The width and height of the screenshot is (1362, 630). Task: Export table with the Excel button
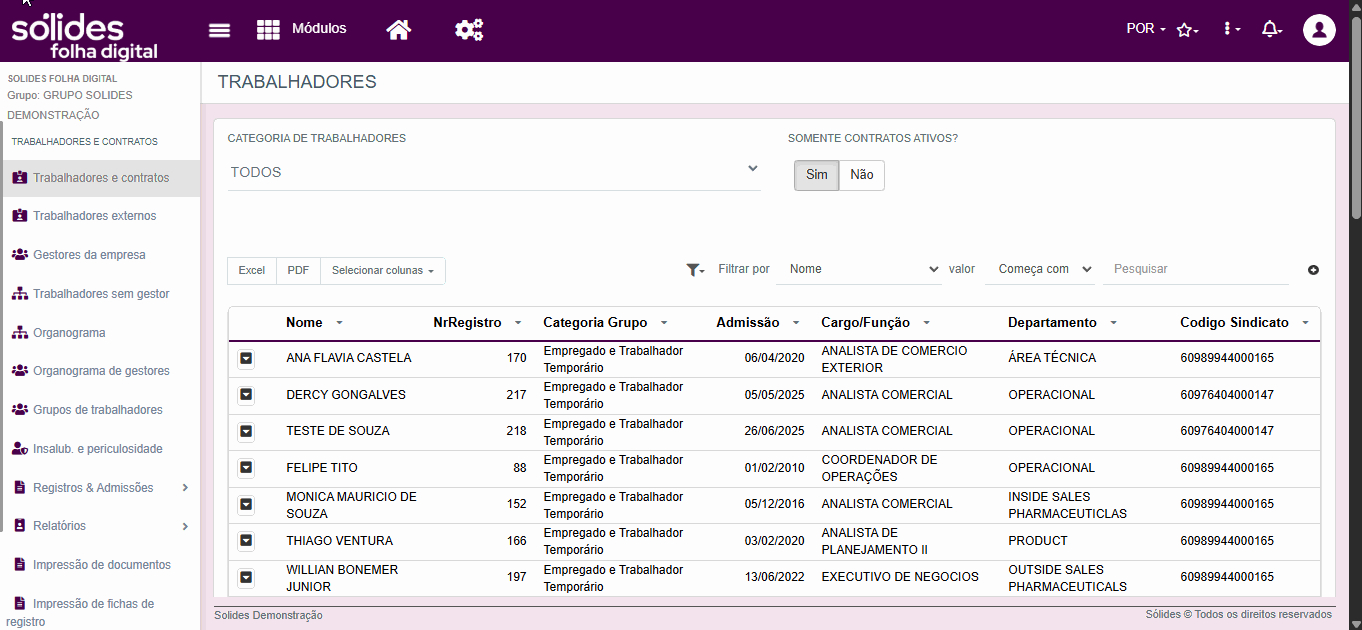252,271
